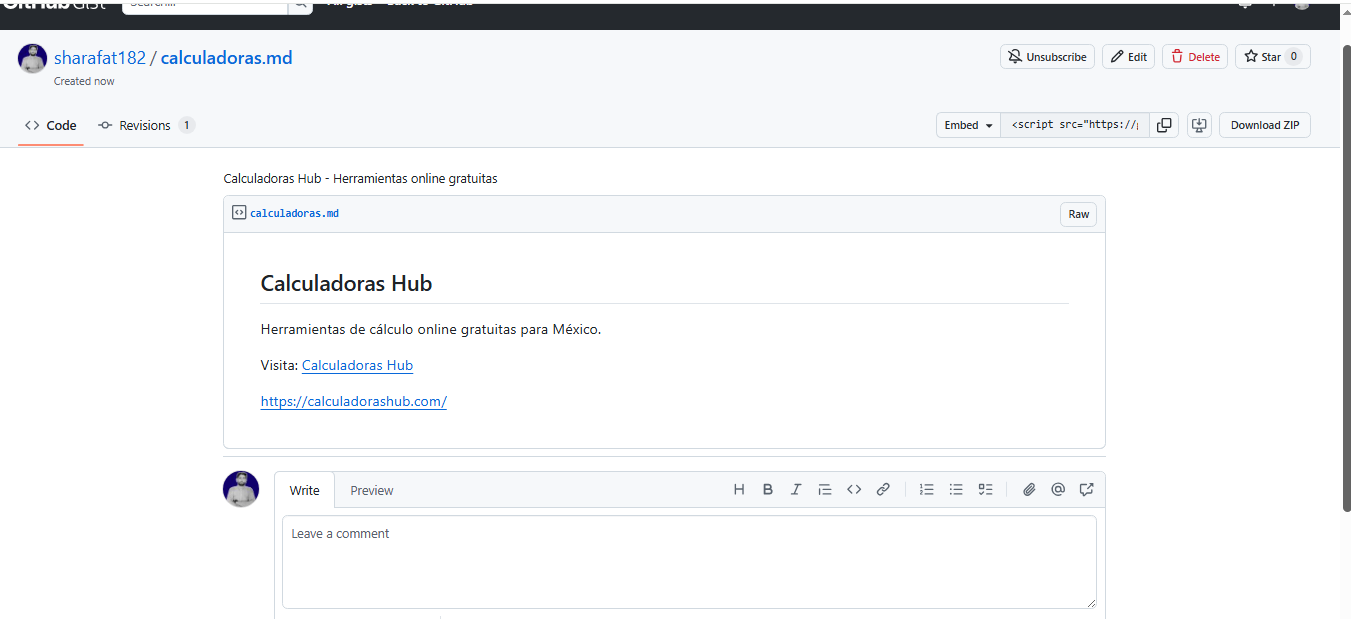Click the file icon beside calculadoras.md
The width and height of the screenshot is (1351, 619).
coord(238,213)
